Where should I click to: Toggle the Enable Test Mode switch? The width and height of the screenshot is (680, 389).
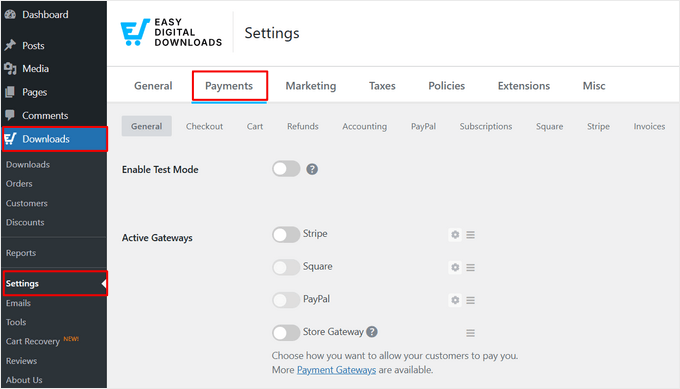pos(286,169)
